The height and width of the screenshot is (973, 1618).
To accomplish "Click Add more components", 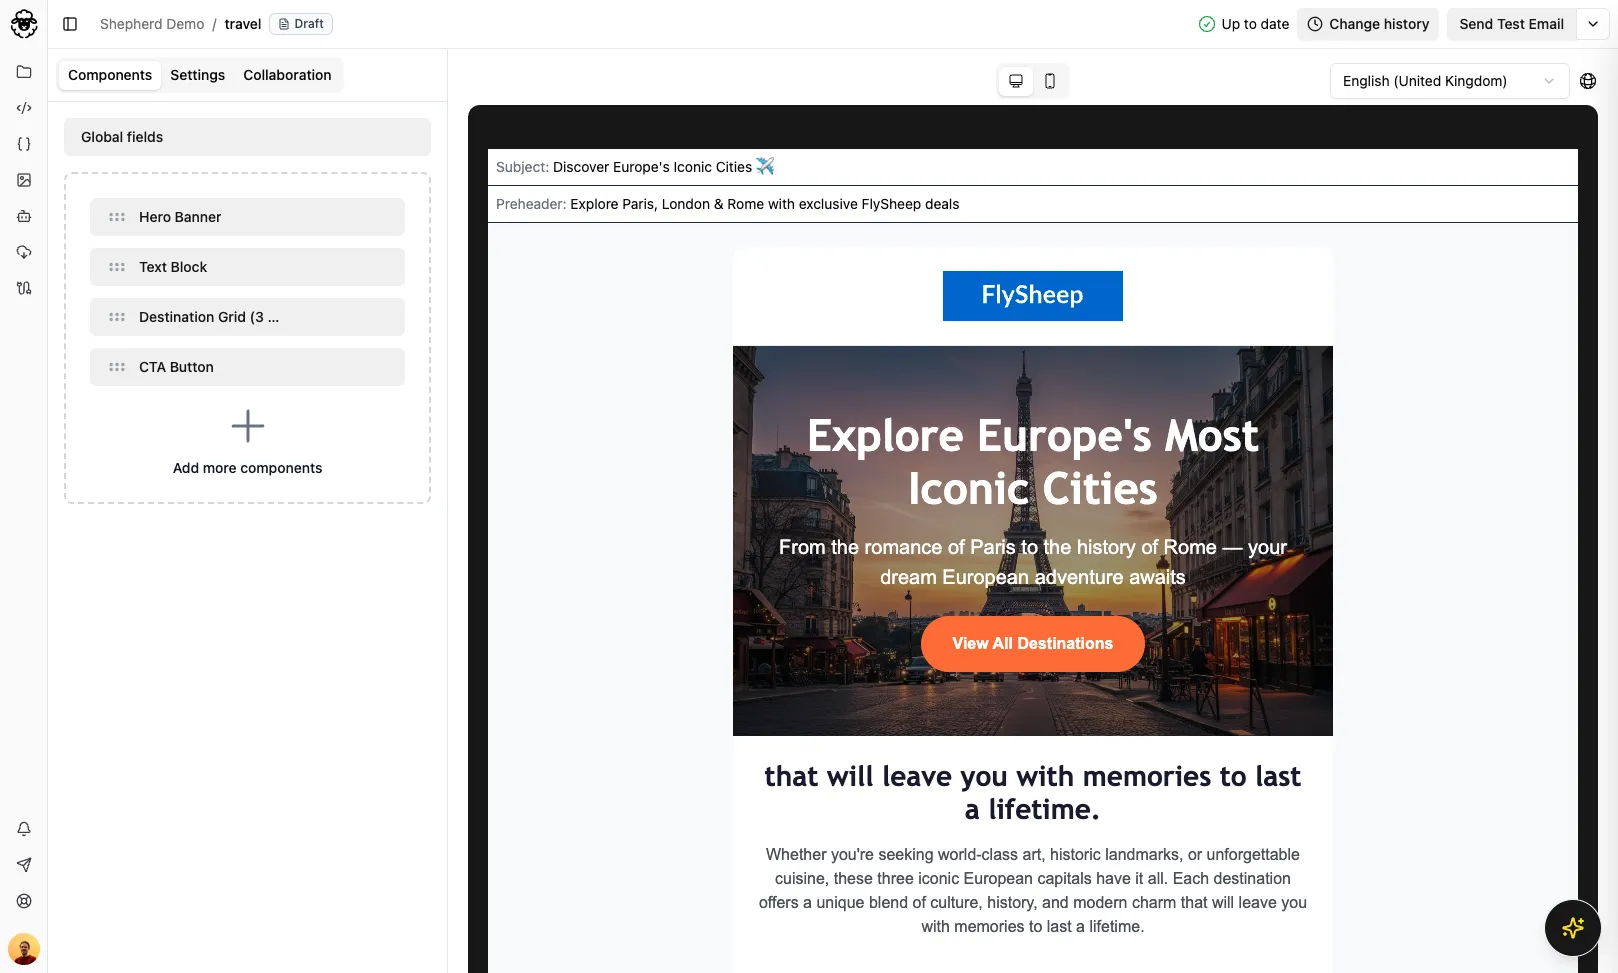I will [x=247, y=443].
